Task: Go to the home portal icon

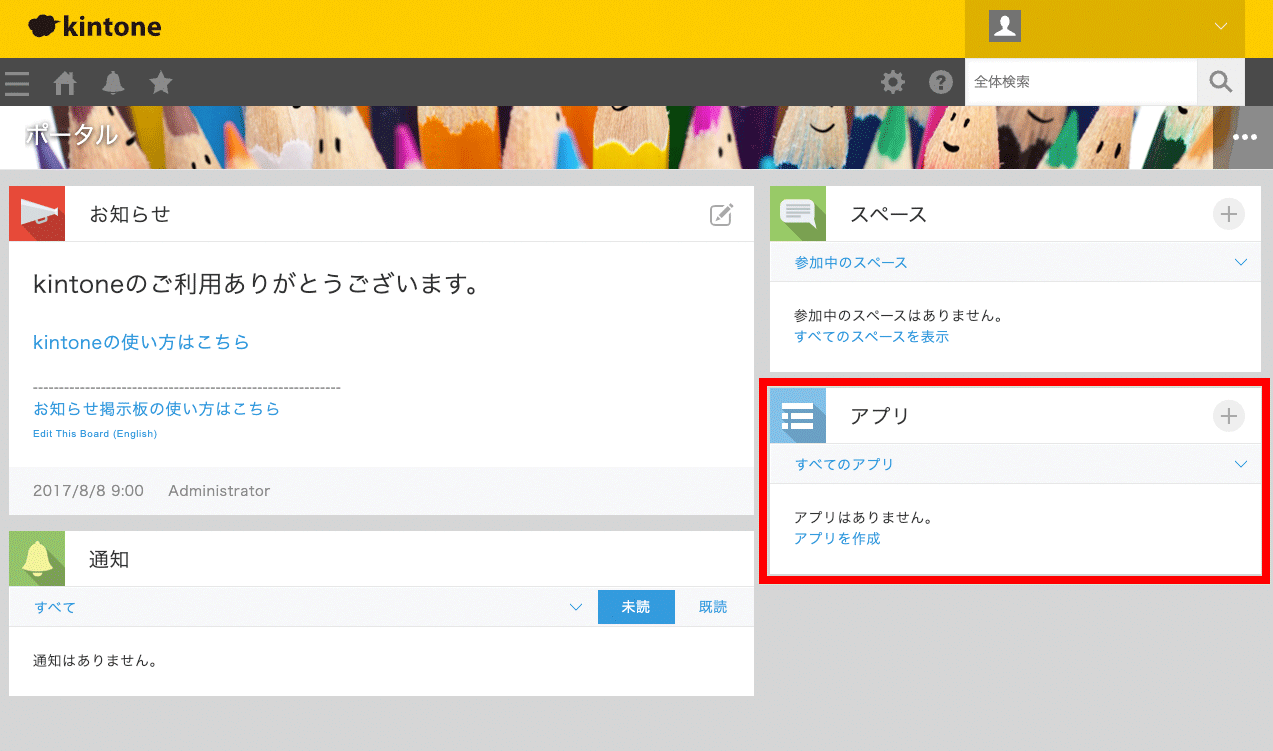Action: point(65,83)
